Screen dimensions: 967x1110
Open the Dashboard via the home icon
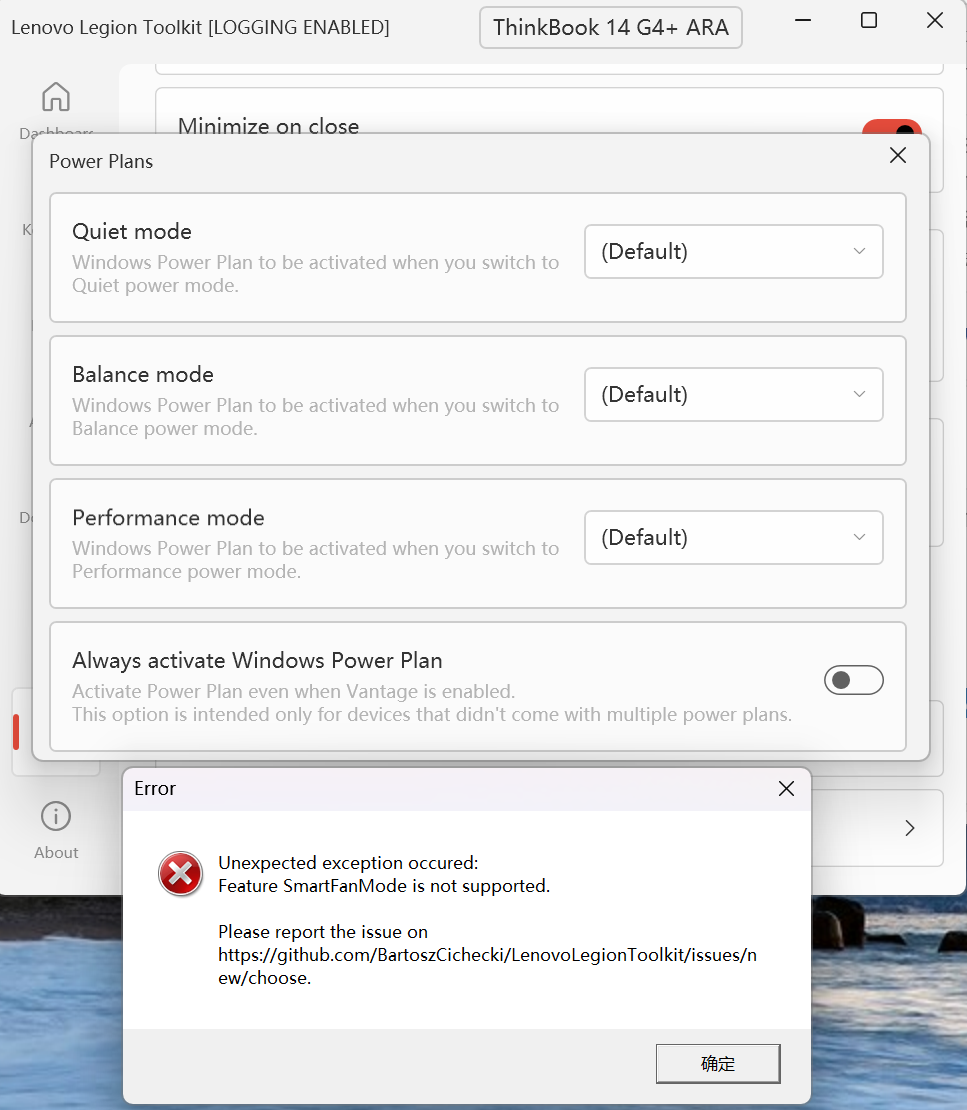56,97
